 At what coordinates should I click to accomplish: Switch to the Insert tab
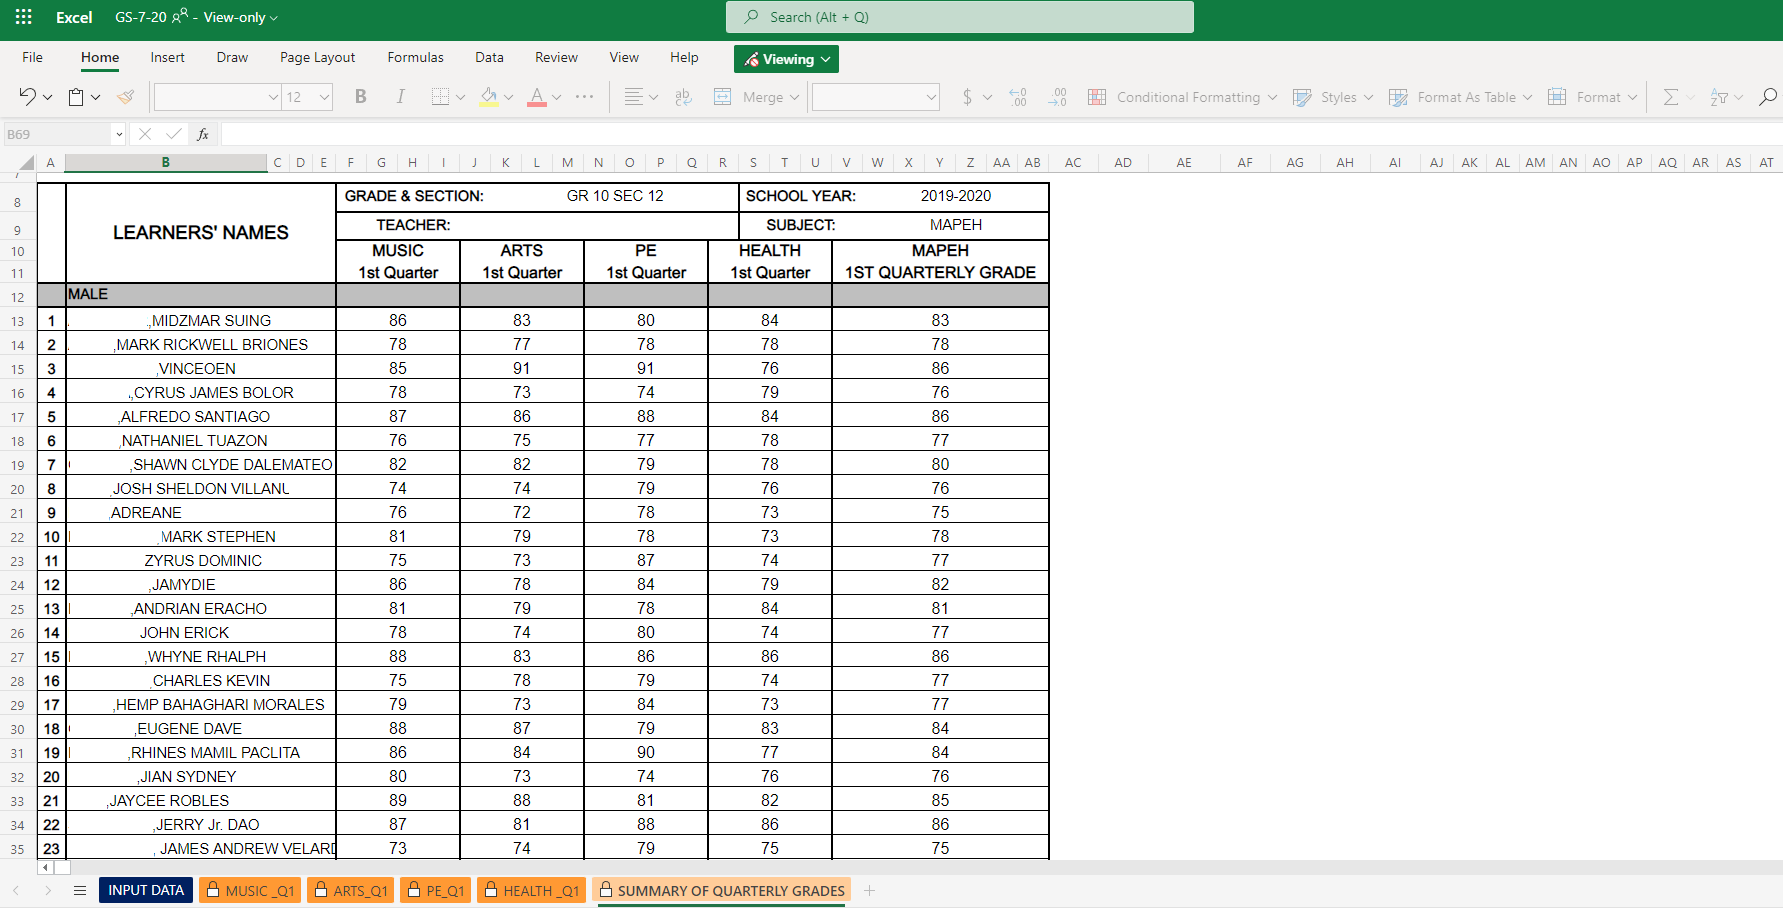click(x=167, y=57)
